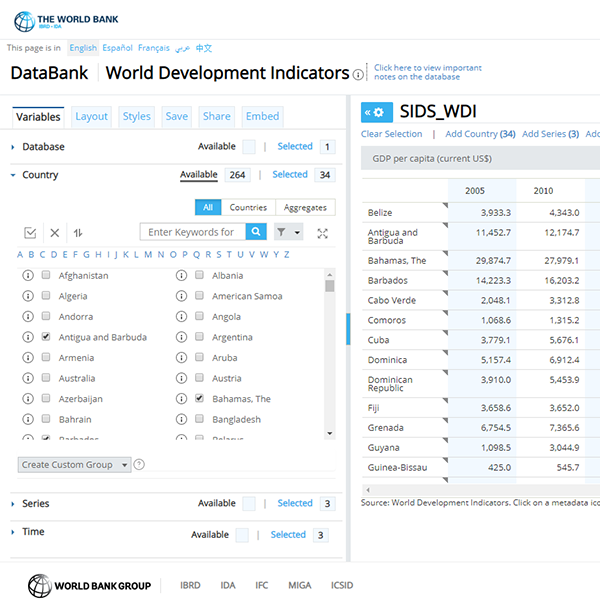Open metadata arrow for Cuba row
This screenshot has width=600, height=600.
(x=445, y=333)
